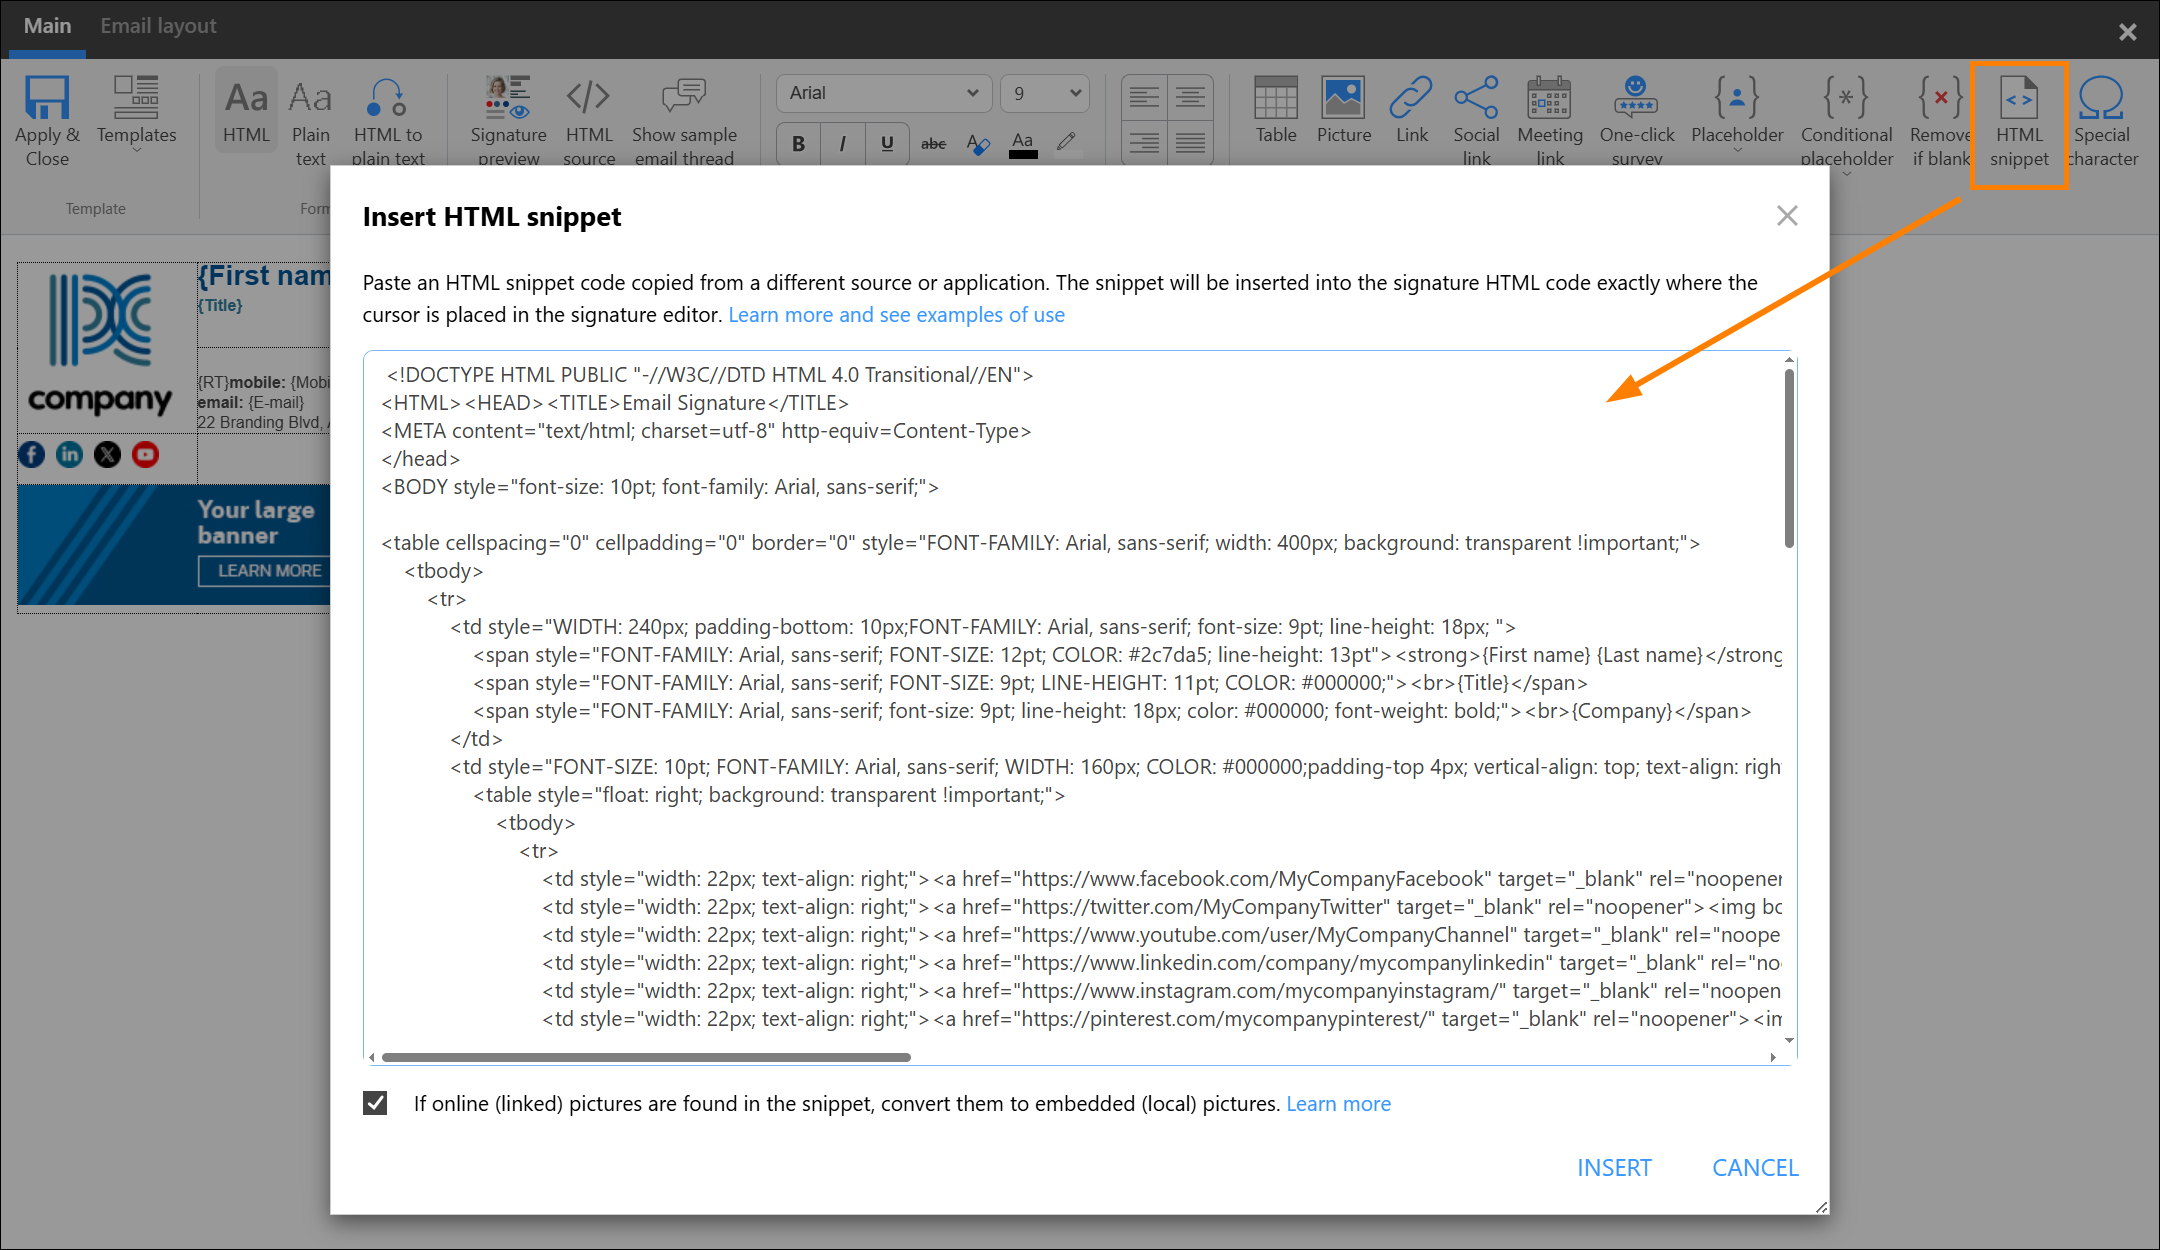Insert a Table
2160x1250 pixels.
click(1276, 110)
